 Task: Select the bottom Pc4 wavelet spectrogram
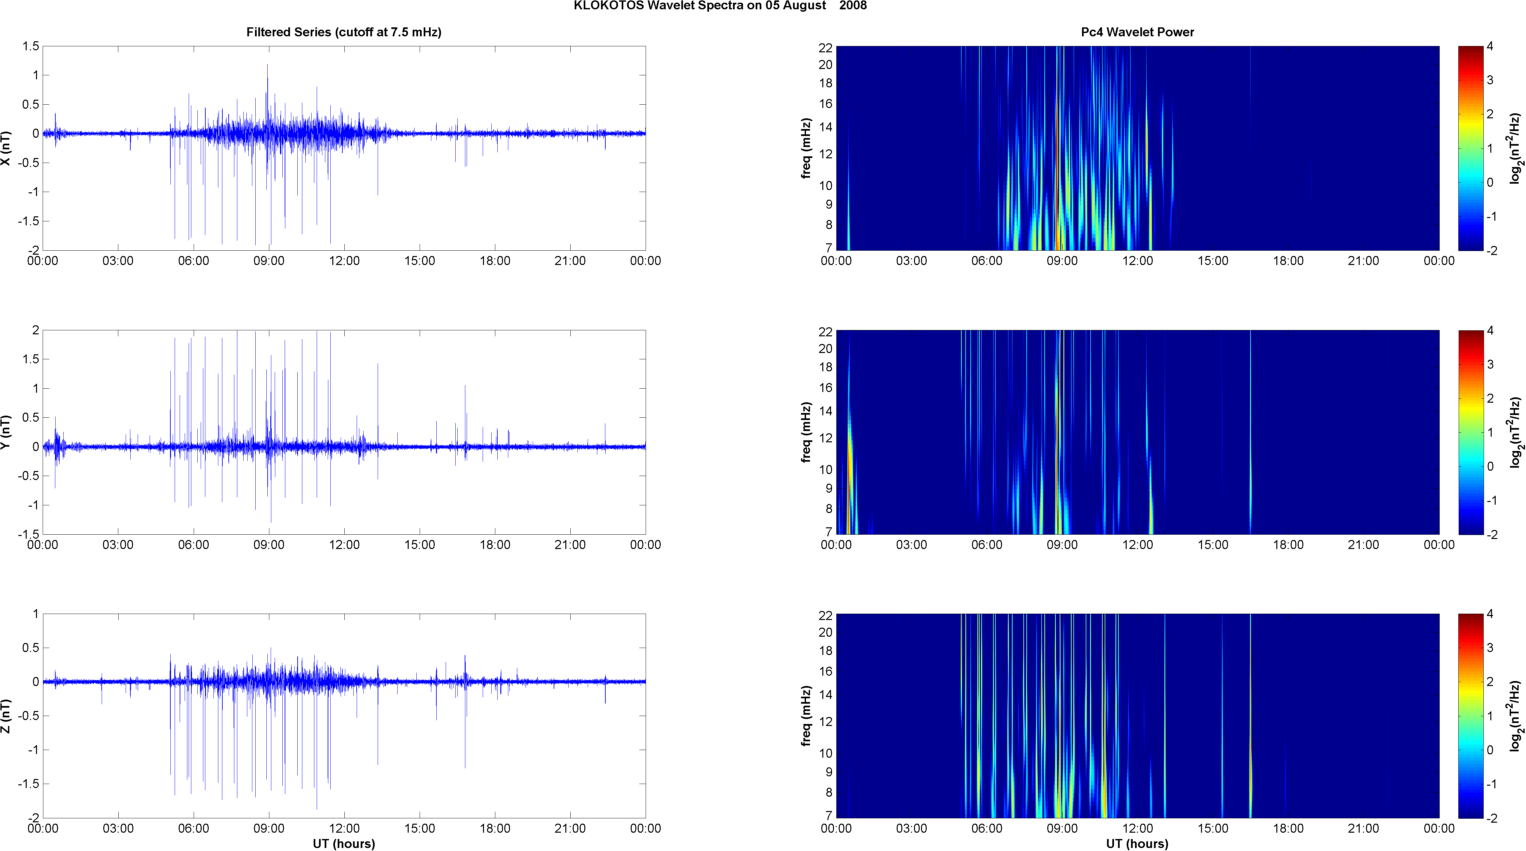tap(1137, 716)
